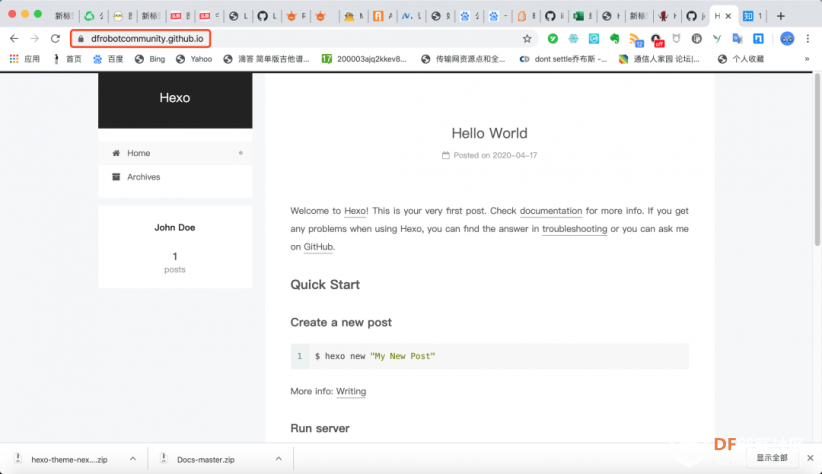This screenshot has height=474, width=822.
Task: Open the 个人收藏 bookmark folder
Action: click(x=741, y=59)
